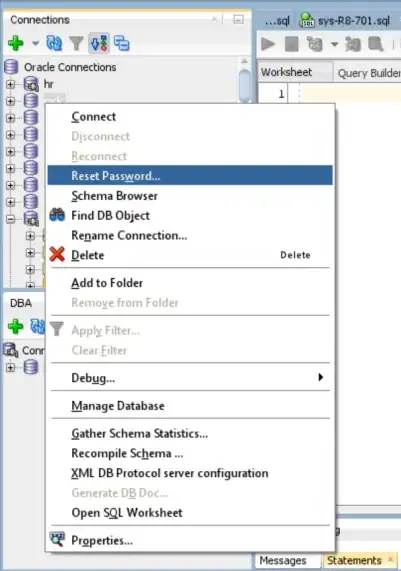The image size is (401, 571).
Task: Minimize the Connections panel
Action: pyautogui.click(x=239, y=19)
